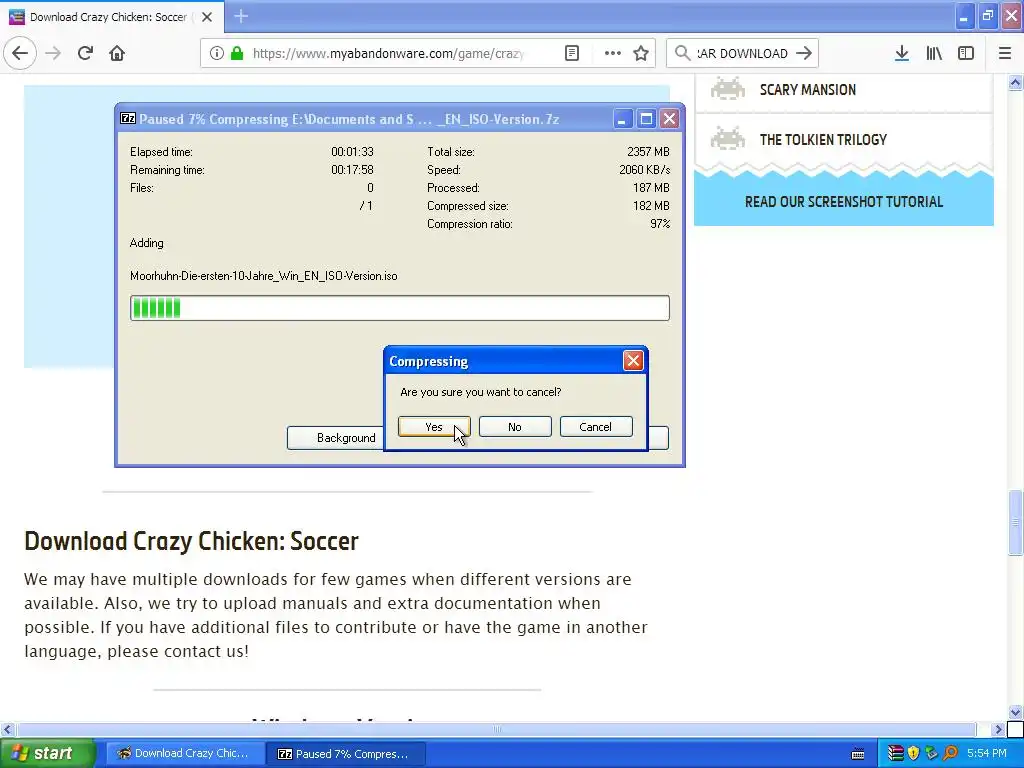Image resolution: width=1024 pixels, height=768 pixels.
Task: Click the green secure padlock icon
Action: pyautogui.click(x=237, y=53)
